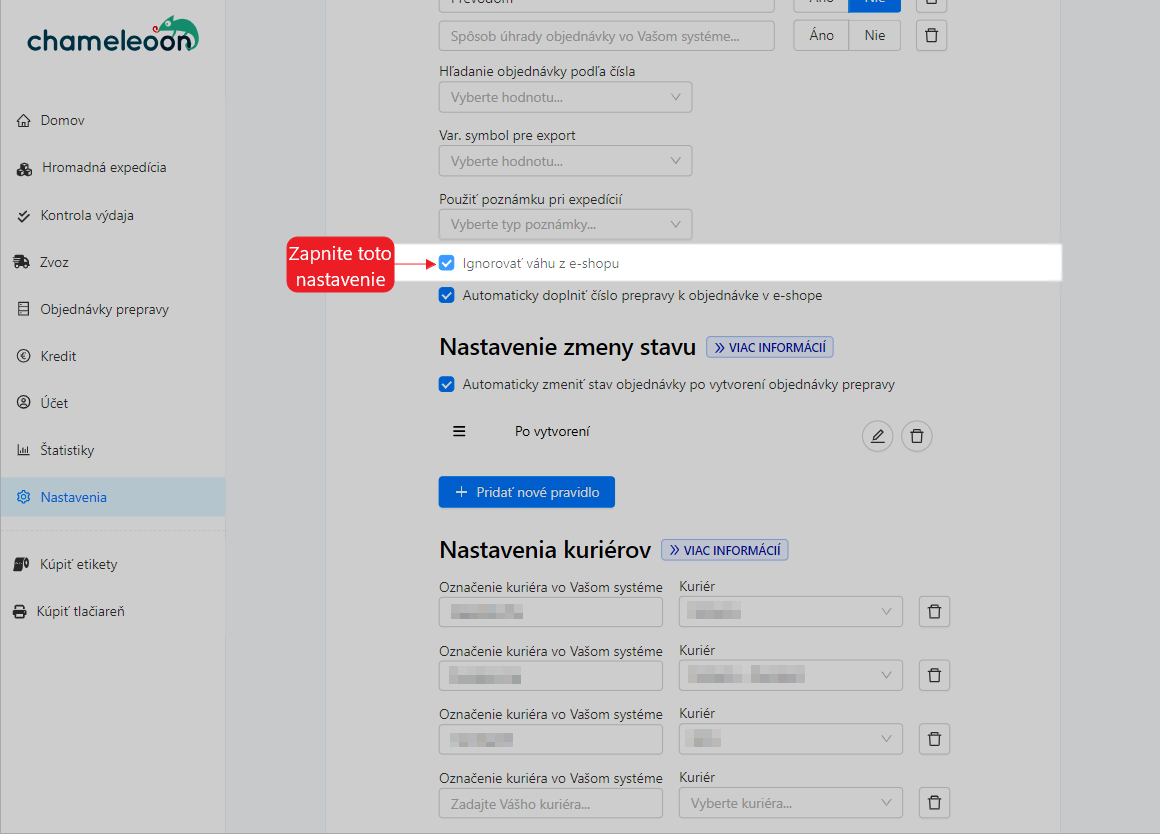
Task: Expand Var. symbol pre export dropdown
Action: (x=565, y=161)
